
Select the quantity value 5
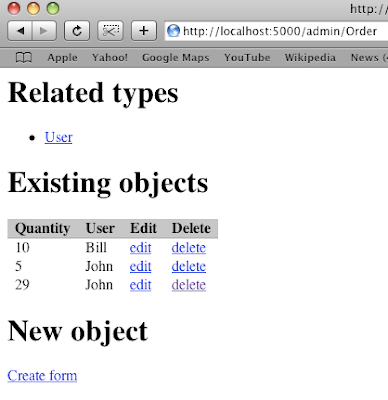[18, 266]
